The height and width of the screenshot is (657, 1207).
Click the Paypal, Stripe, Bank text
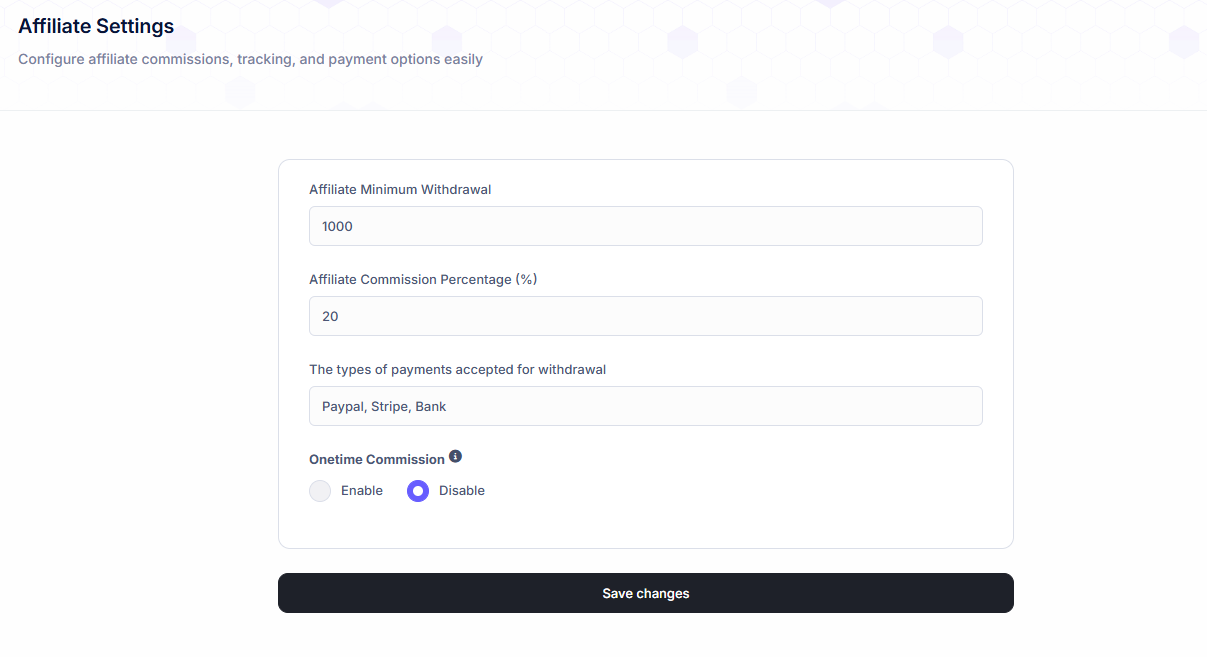385,406
